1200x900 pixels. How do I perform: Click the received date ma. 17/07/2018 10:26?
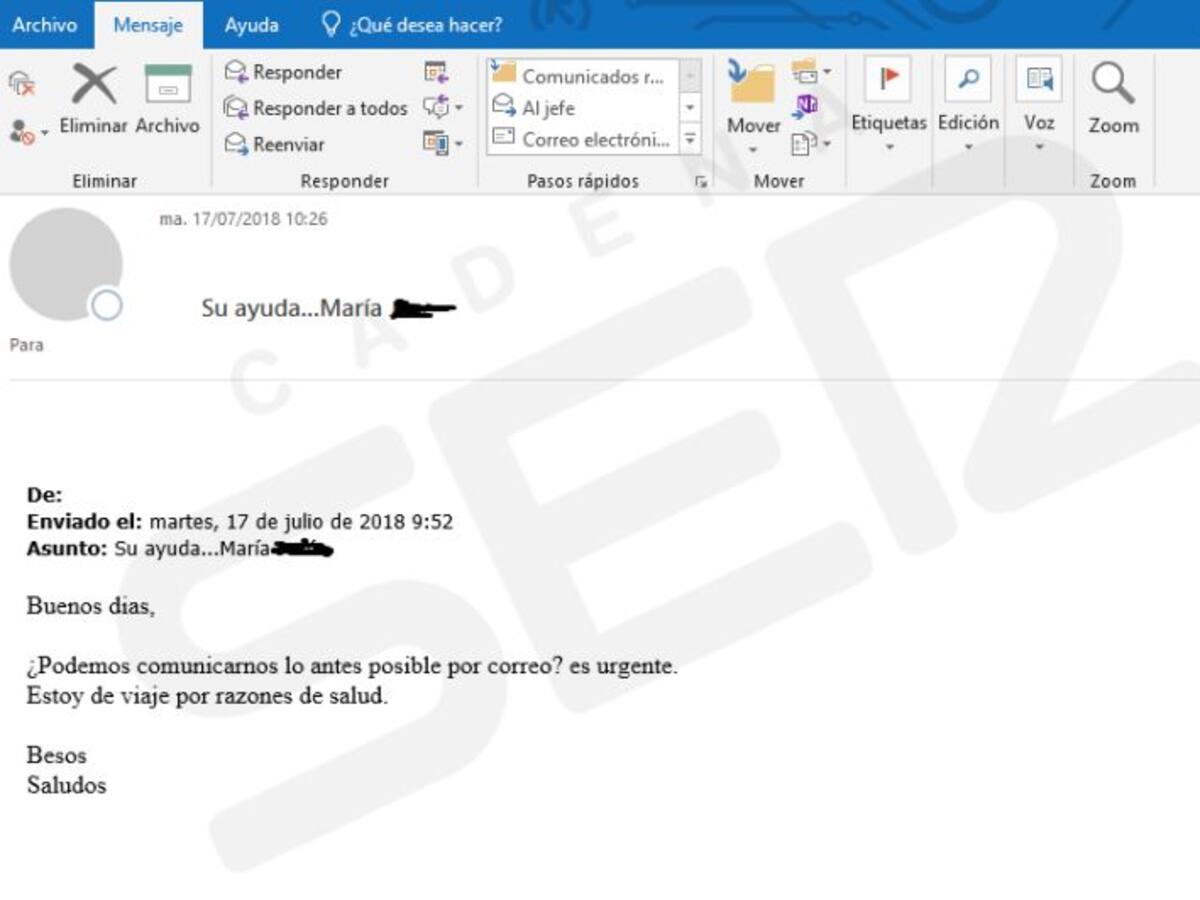tap(243, 219)
